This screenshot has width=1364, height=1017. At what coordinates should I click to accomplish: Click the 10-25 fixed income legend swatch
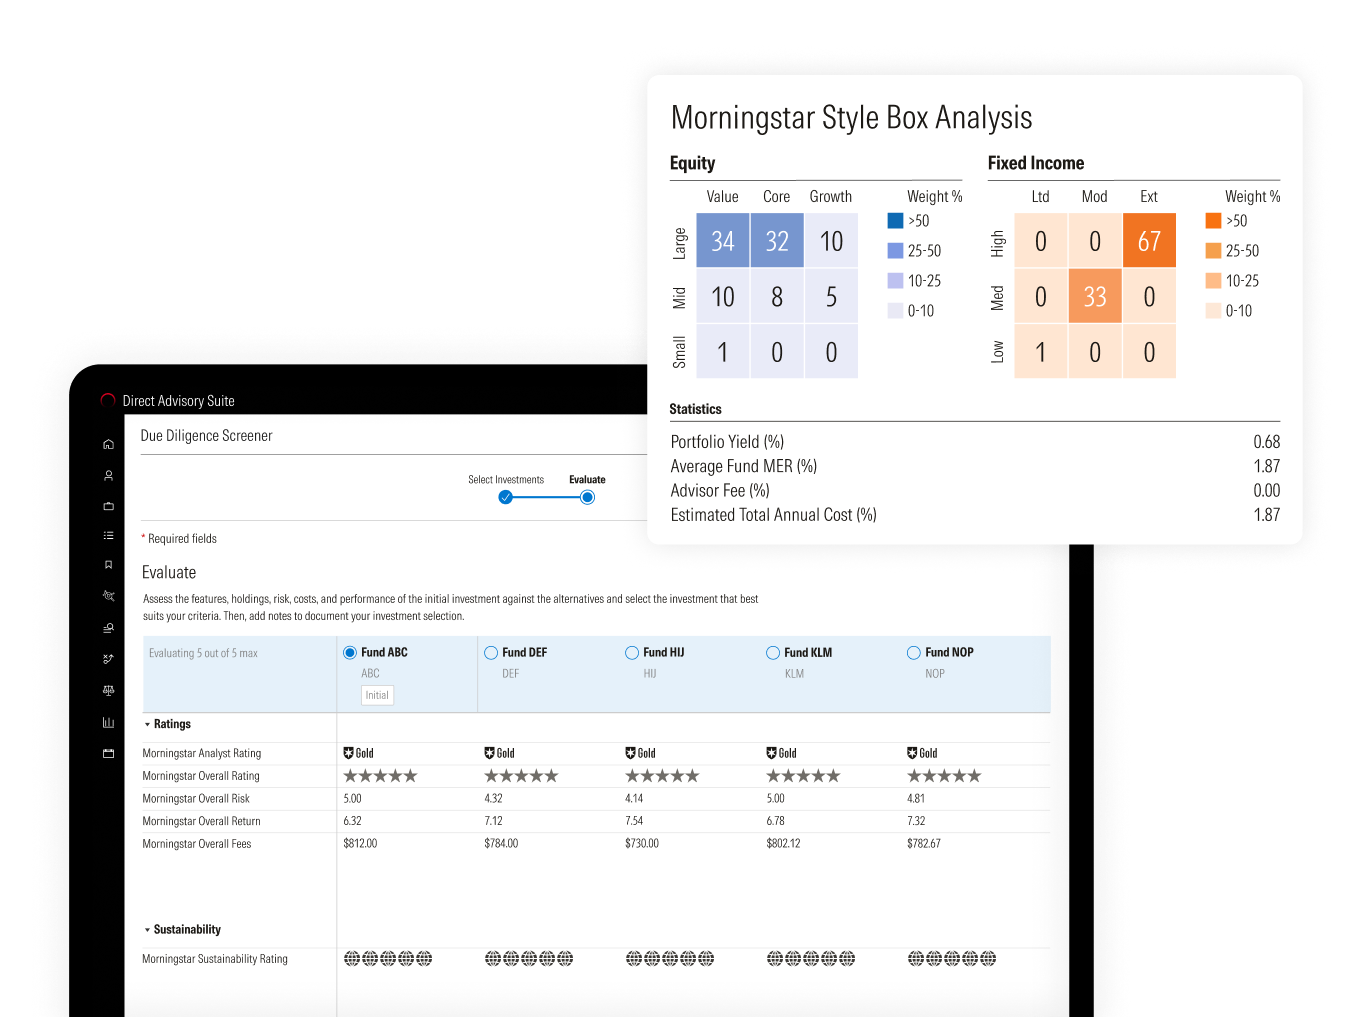(x=1214, y=281)
